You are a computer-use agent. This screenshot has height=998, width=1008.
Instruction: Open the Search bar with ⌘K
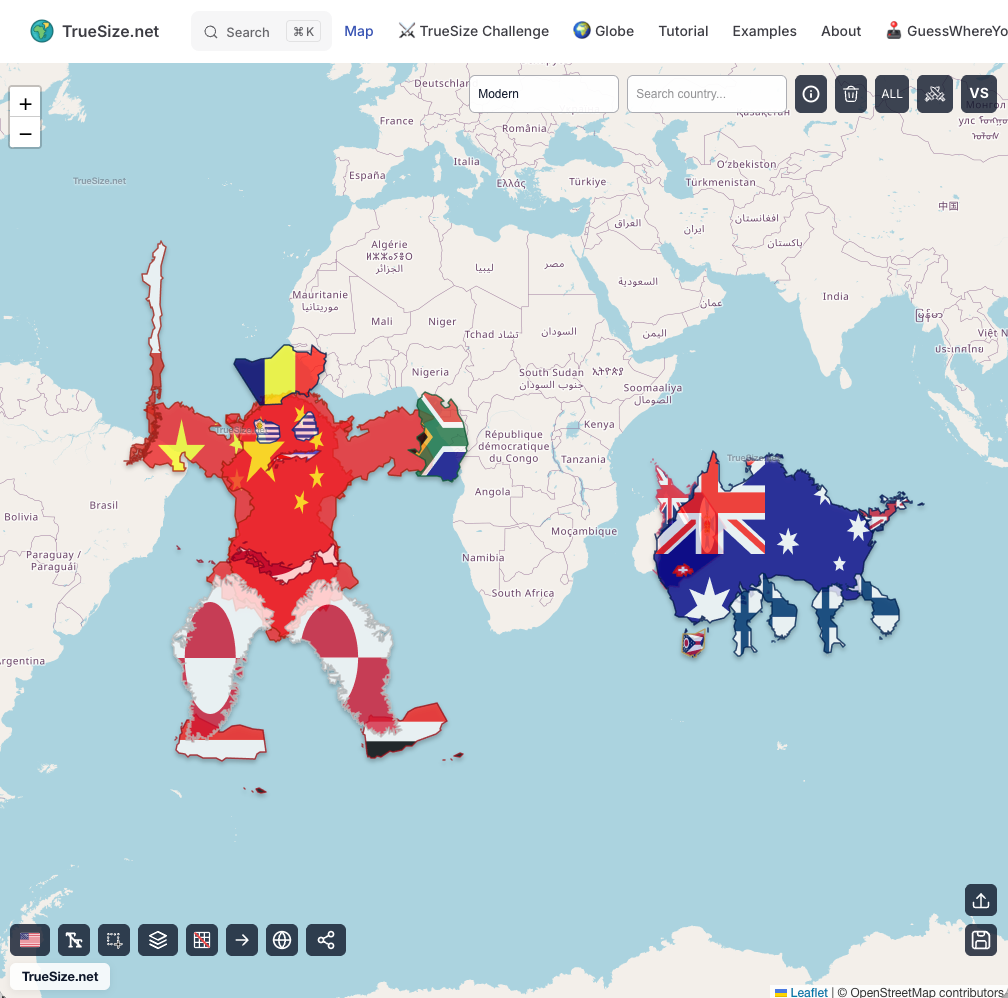click(261, 32)
